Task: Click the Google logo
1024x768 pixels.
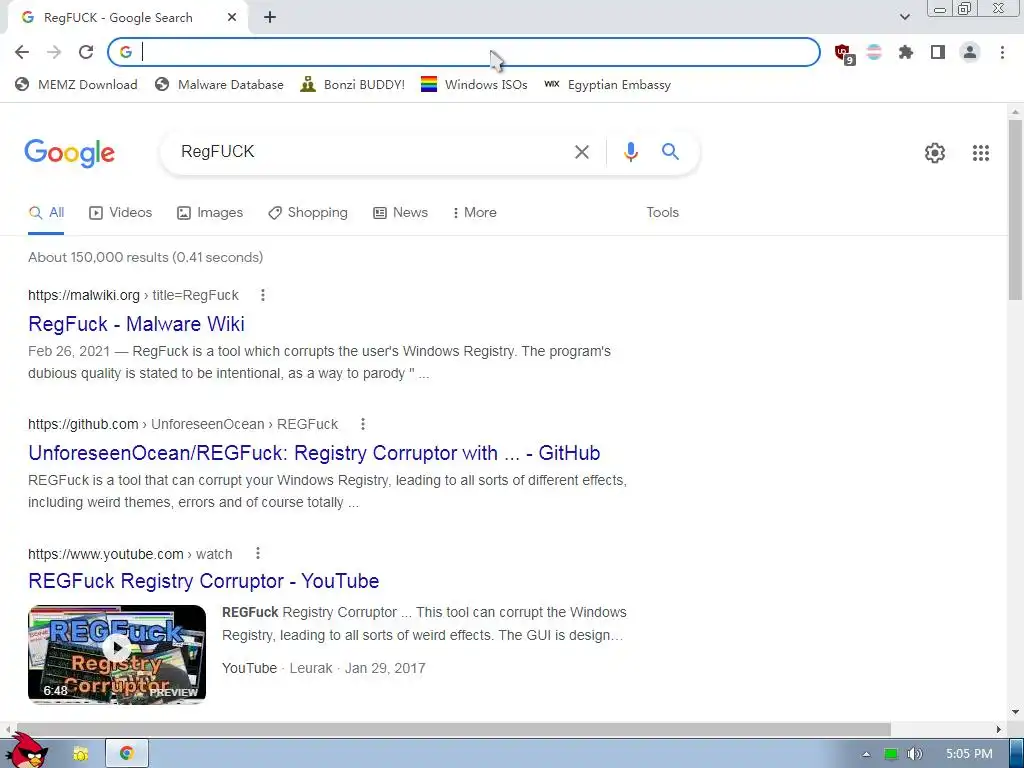Action: coord(70,153)
